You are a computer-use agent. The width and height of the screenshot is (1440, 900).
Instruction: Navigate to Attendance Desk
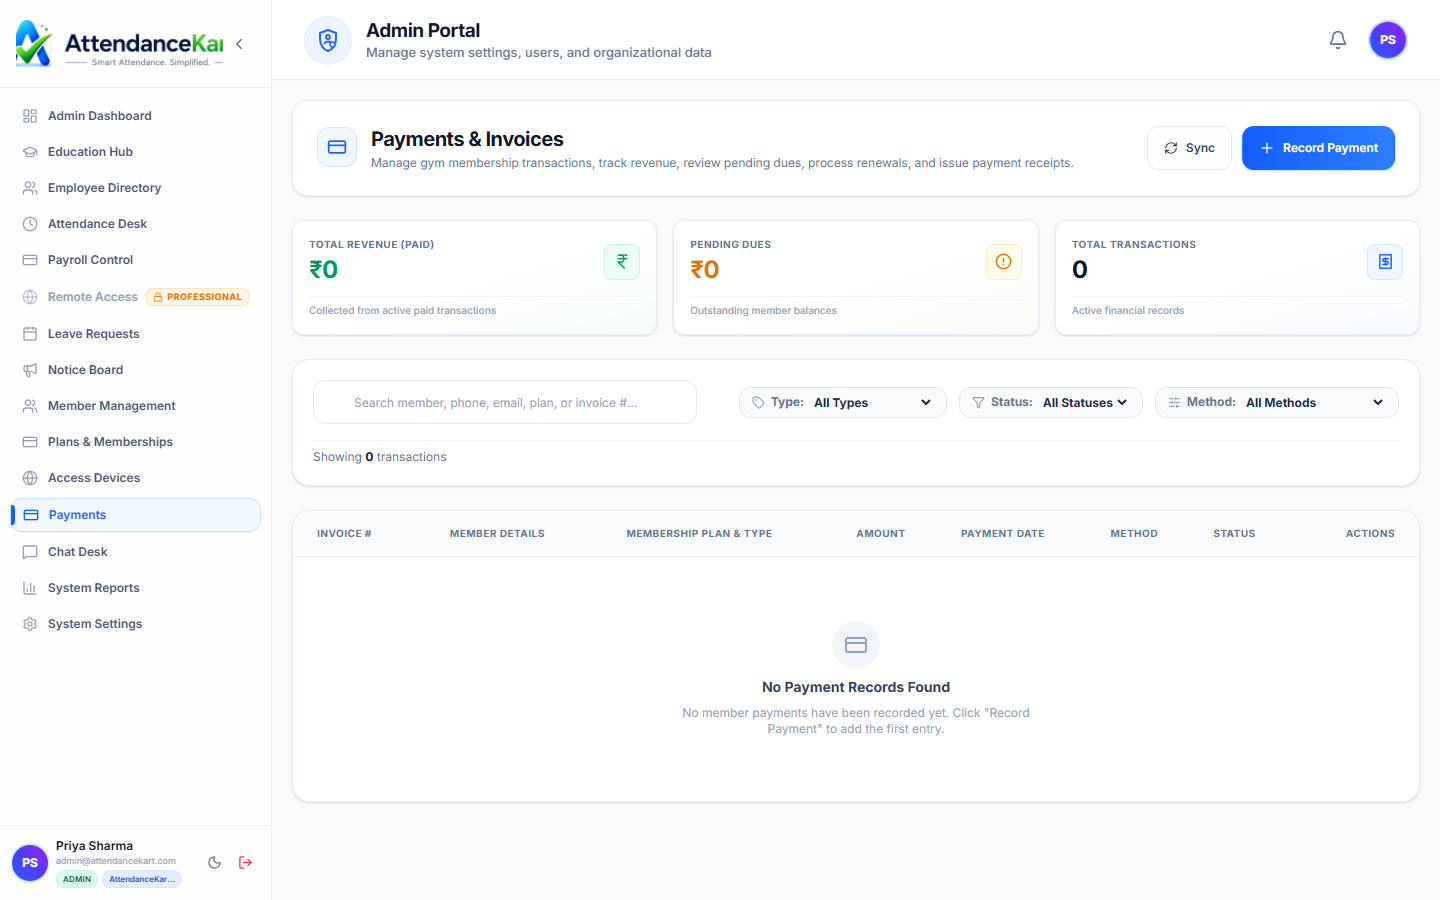(x=136, y=224)
